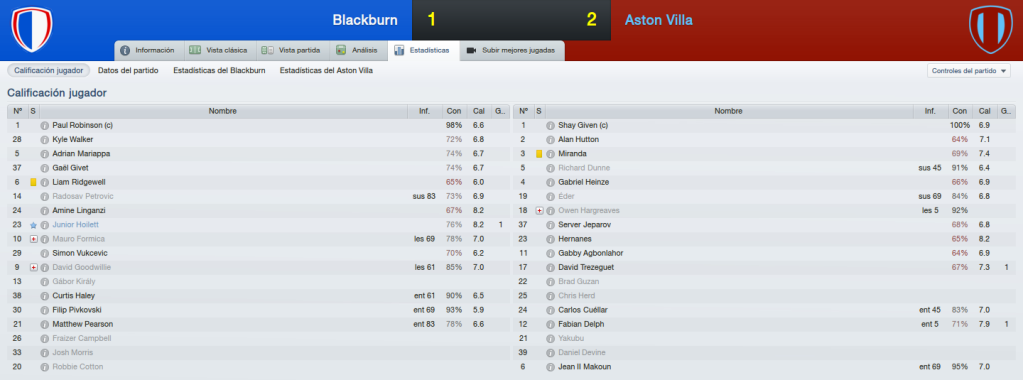1023x380 pixels.
Task: Open Junior Hoilett player link
Action: pos(76,225)
